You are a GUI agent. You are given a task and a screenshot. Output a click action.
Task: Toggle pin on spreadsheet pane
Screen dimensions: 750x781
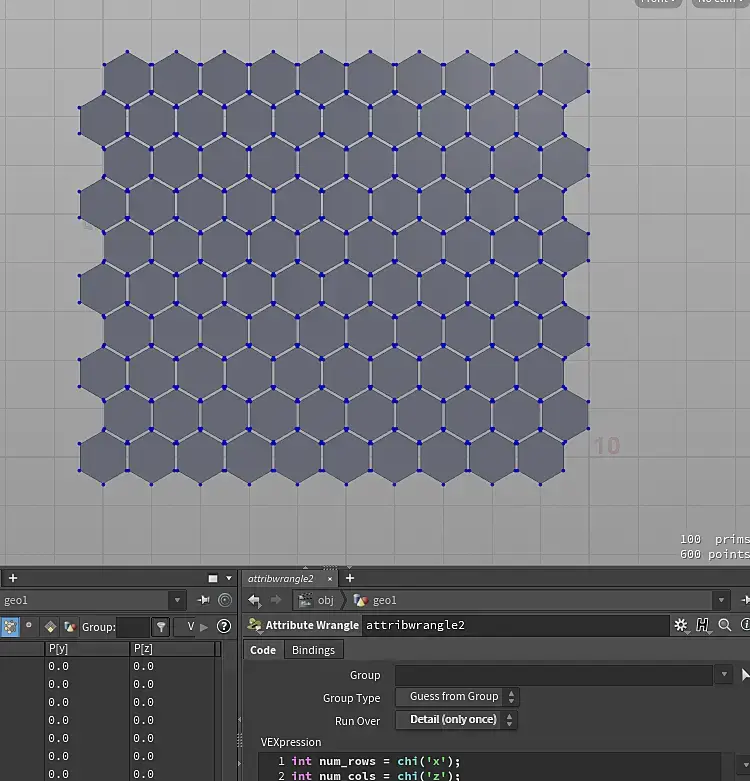[x=204, y=600]
